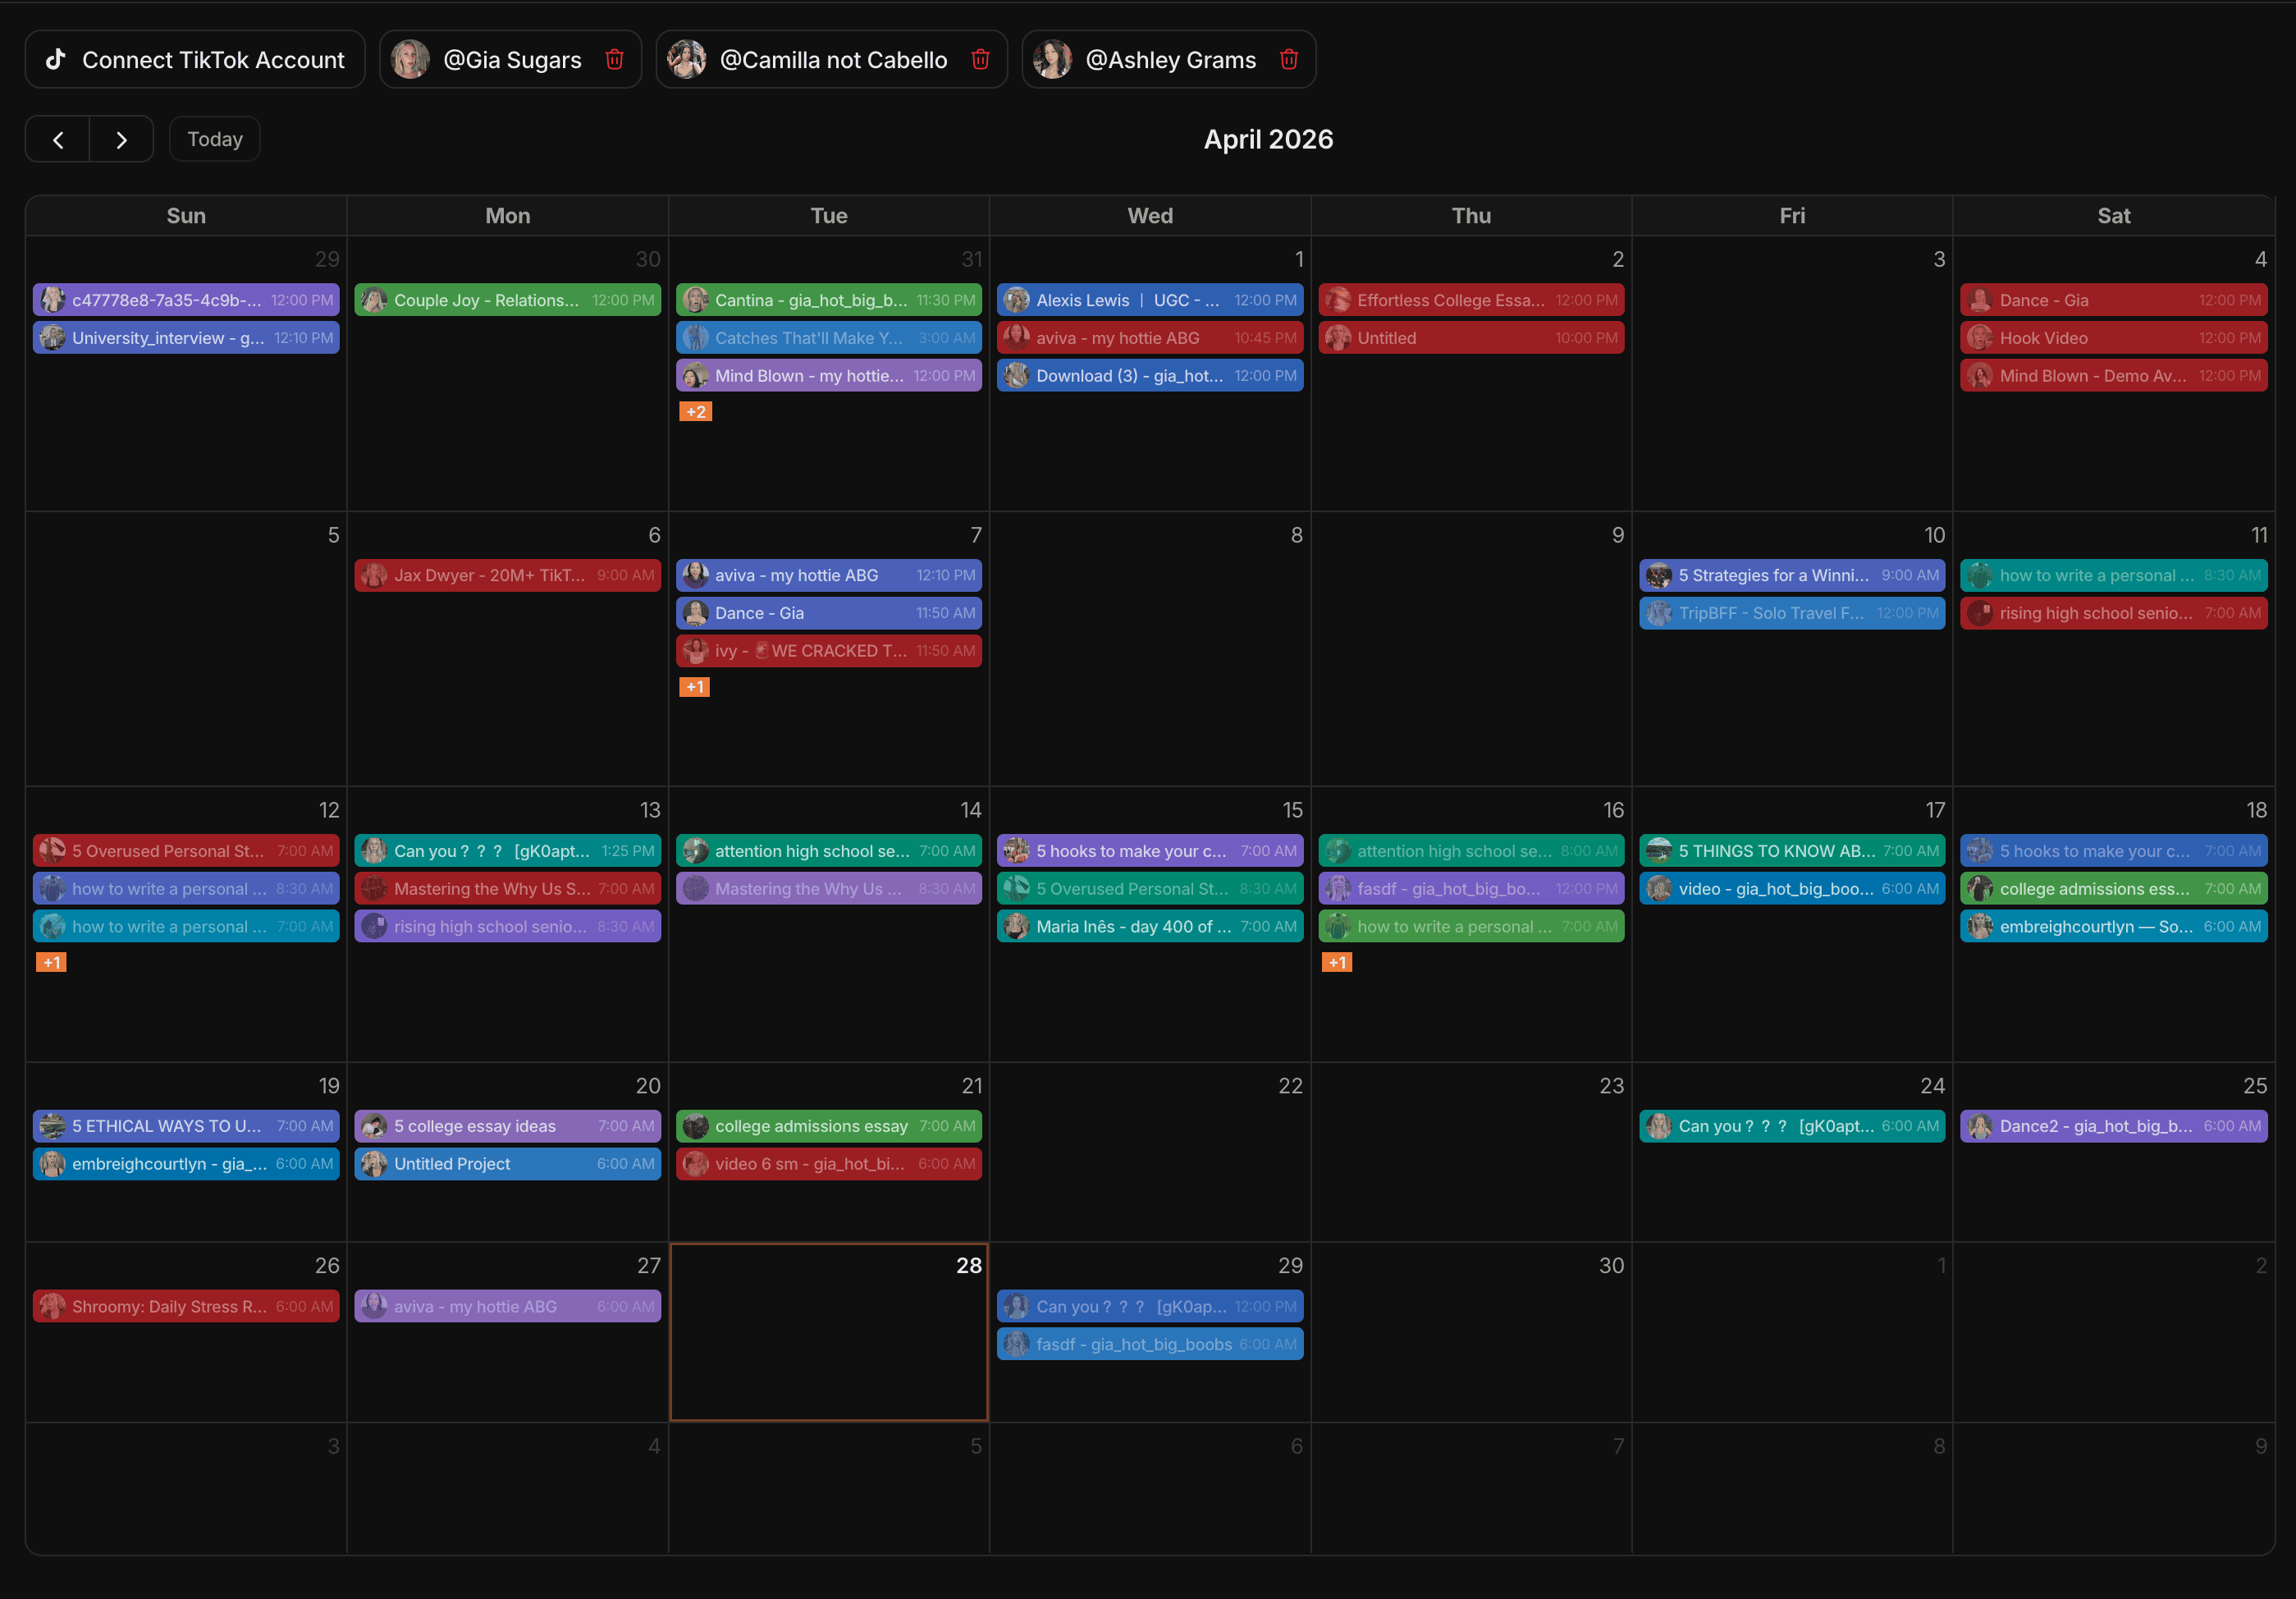
Task: Click the previous month chevron
Action: click(x=57, y=139)
